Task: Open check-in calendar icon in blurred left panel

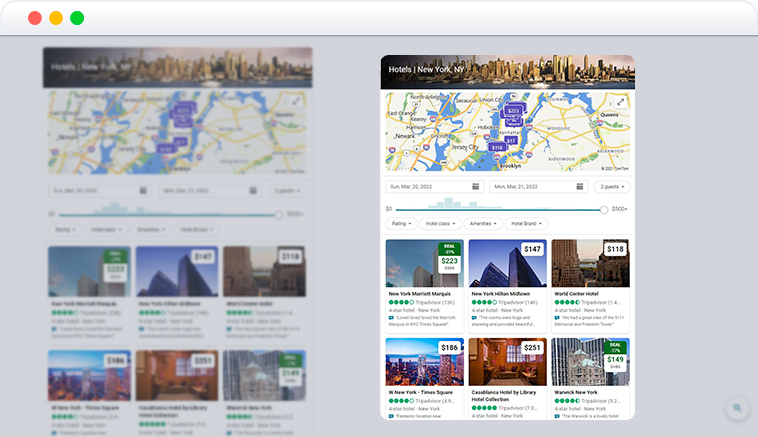Action: (x=143, y=190)
